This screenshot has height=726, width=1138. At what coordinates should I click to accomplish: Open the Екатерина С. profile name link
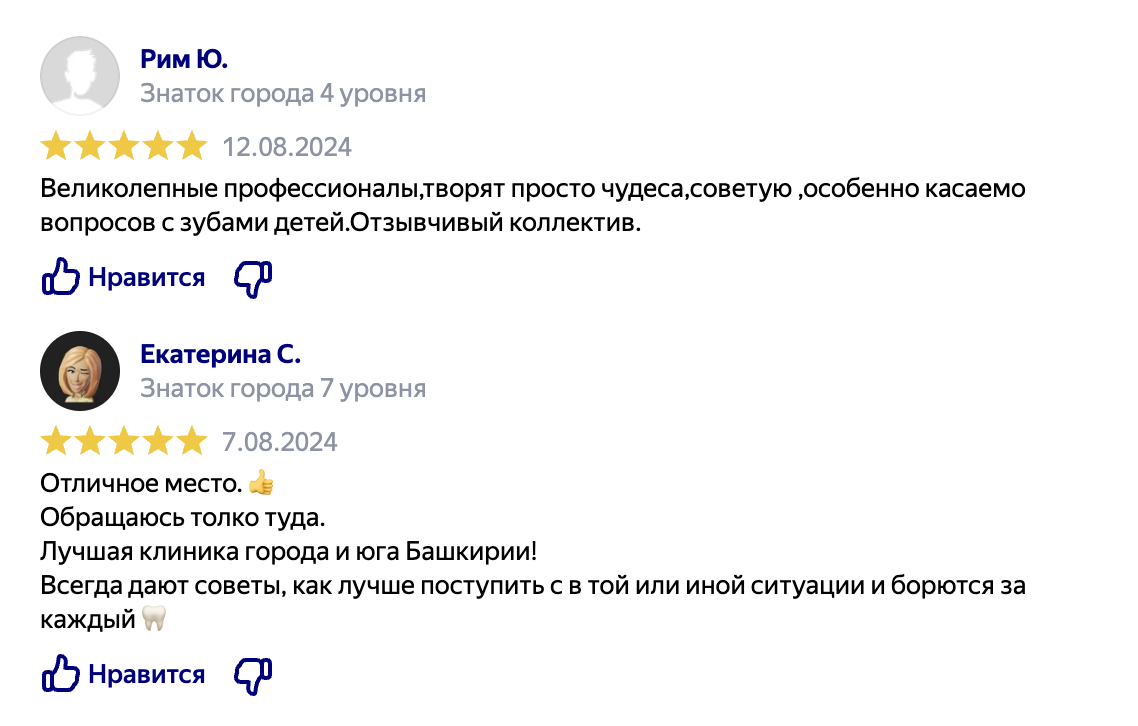point(220,355)
